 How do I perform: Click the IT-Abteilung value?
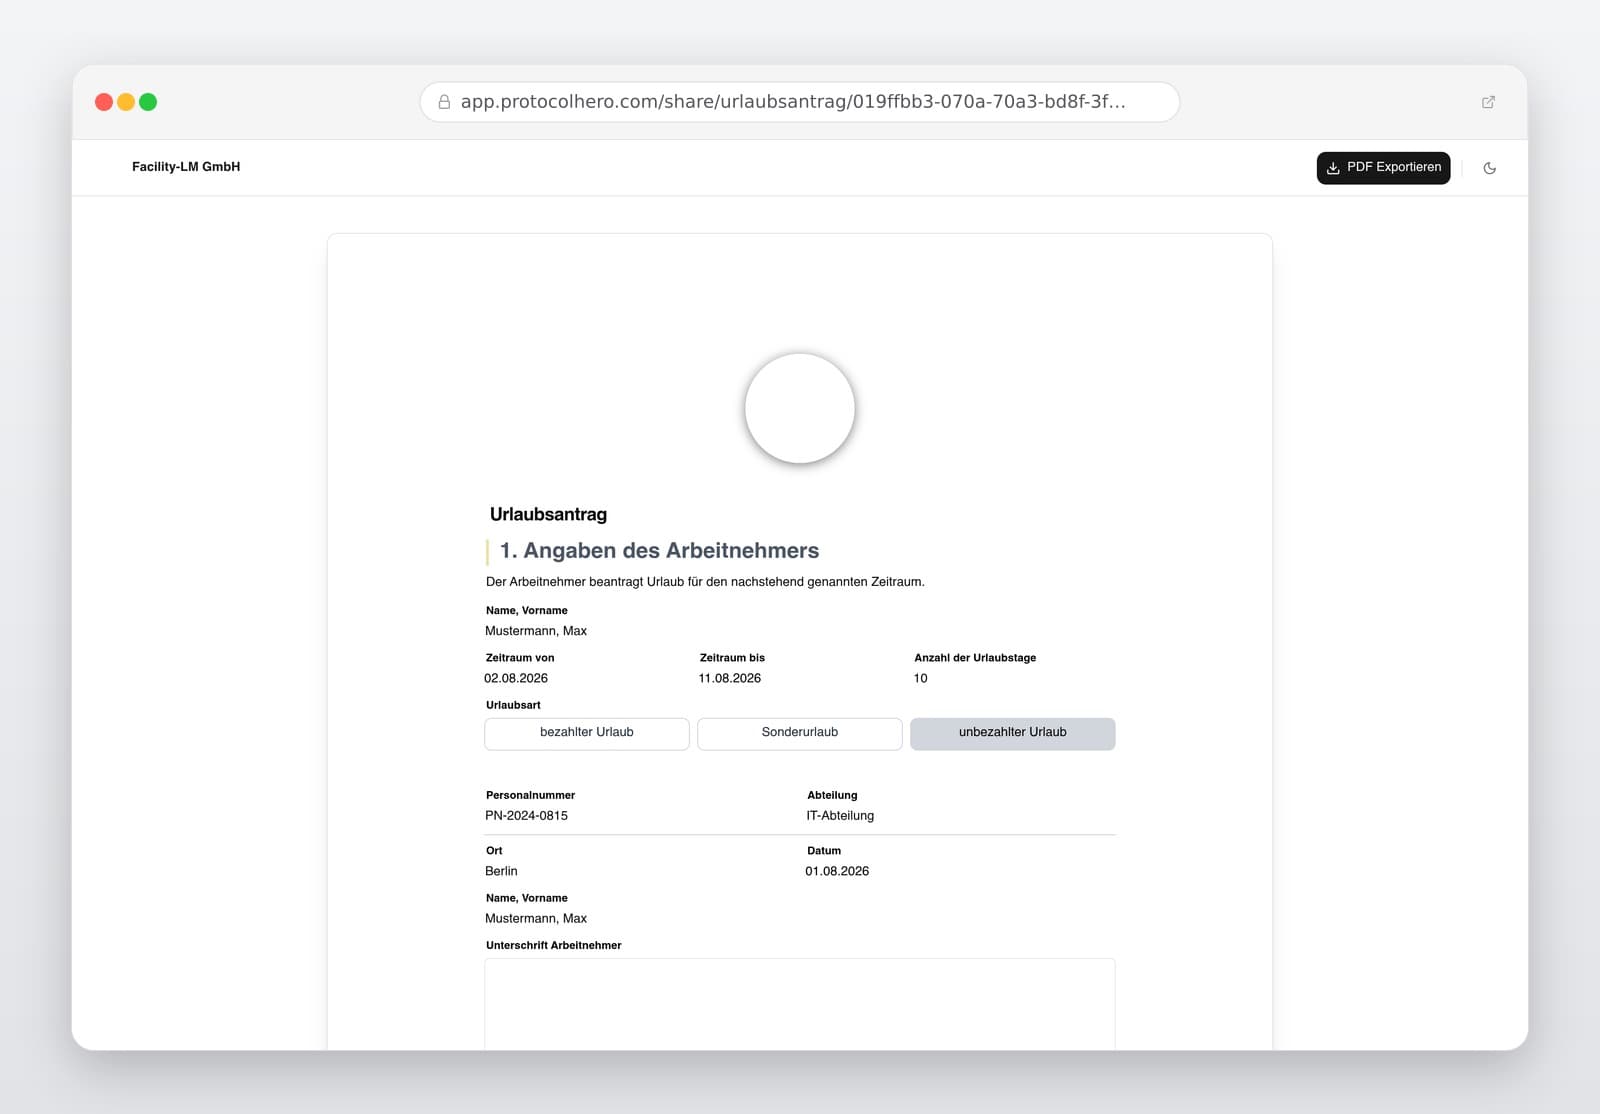(840, 816)
